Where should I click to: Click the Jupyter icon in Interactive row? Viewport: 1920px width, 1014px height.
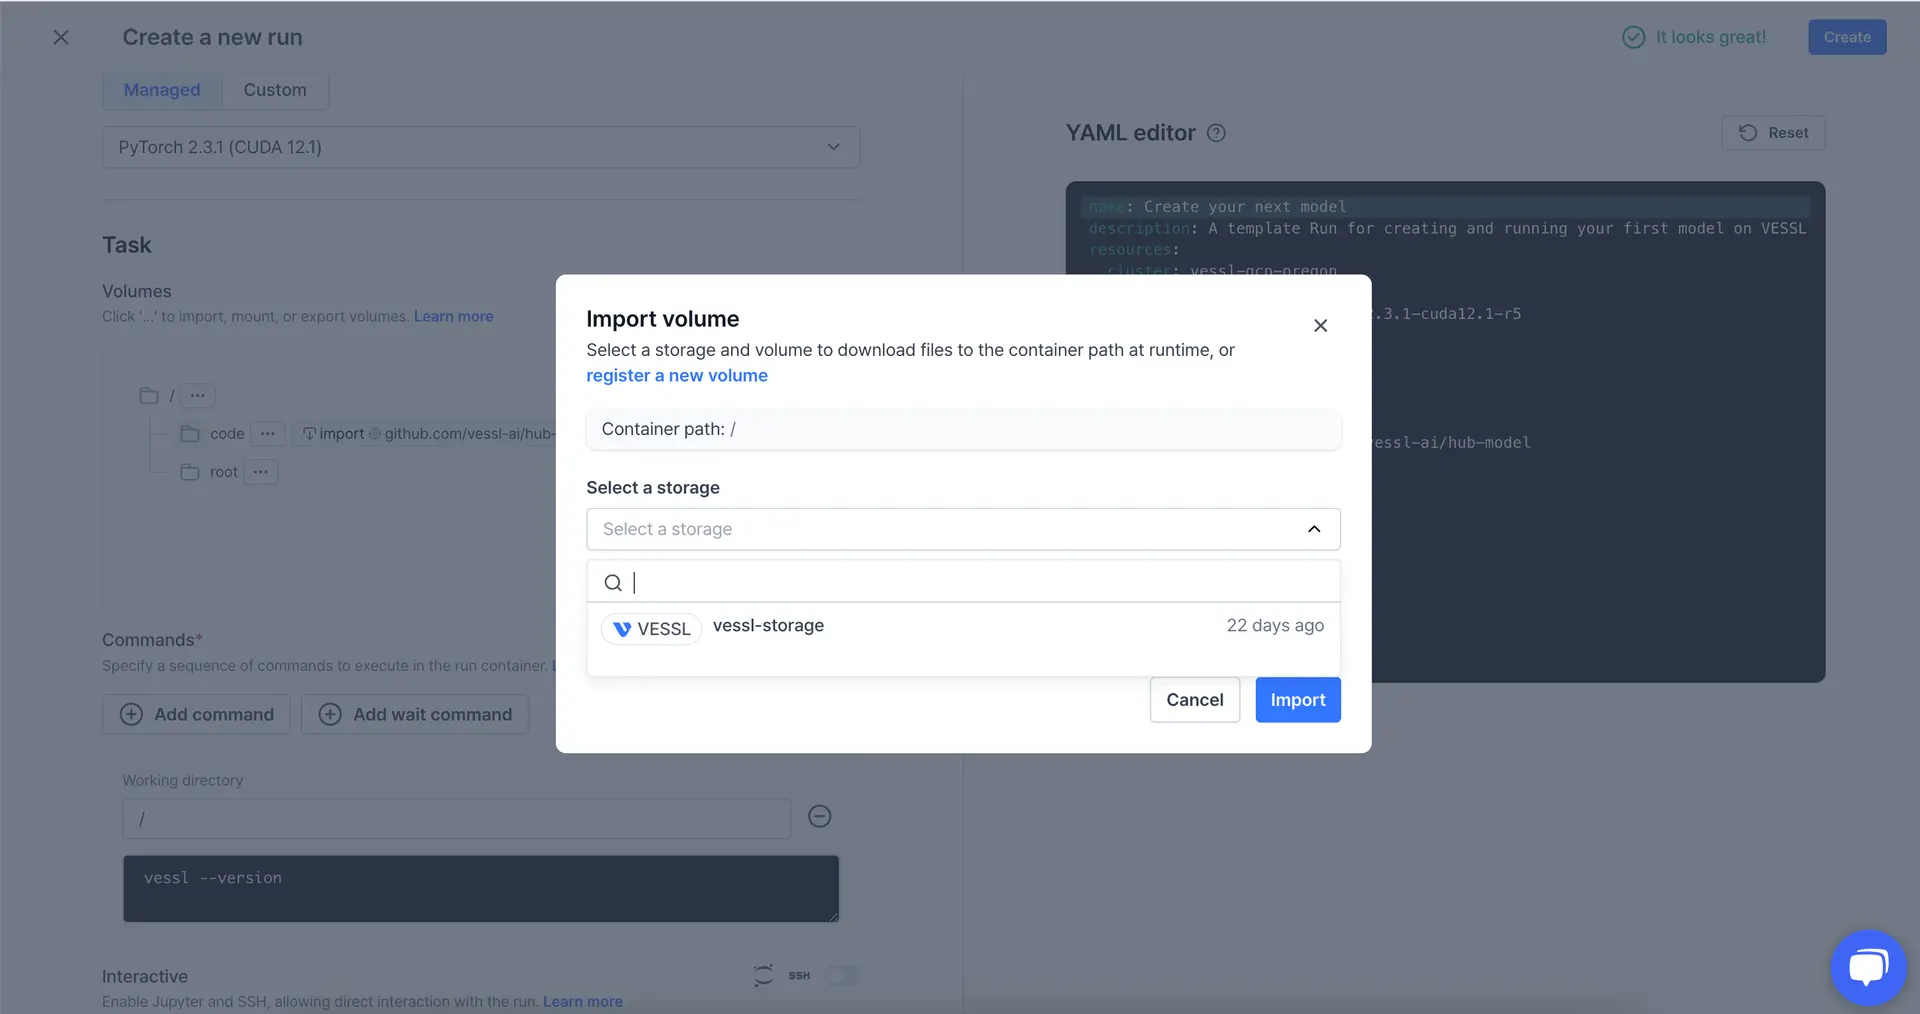click(x=764, y=976)
